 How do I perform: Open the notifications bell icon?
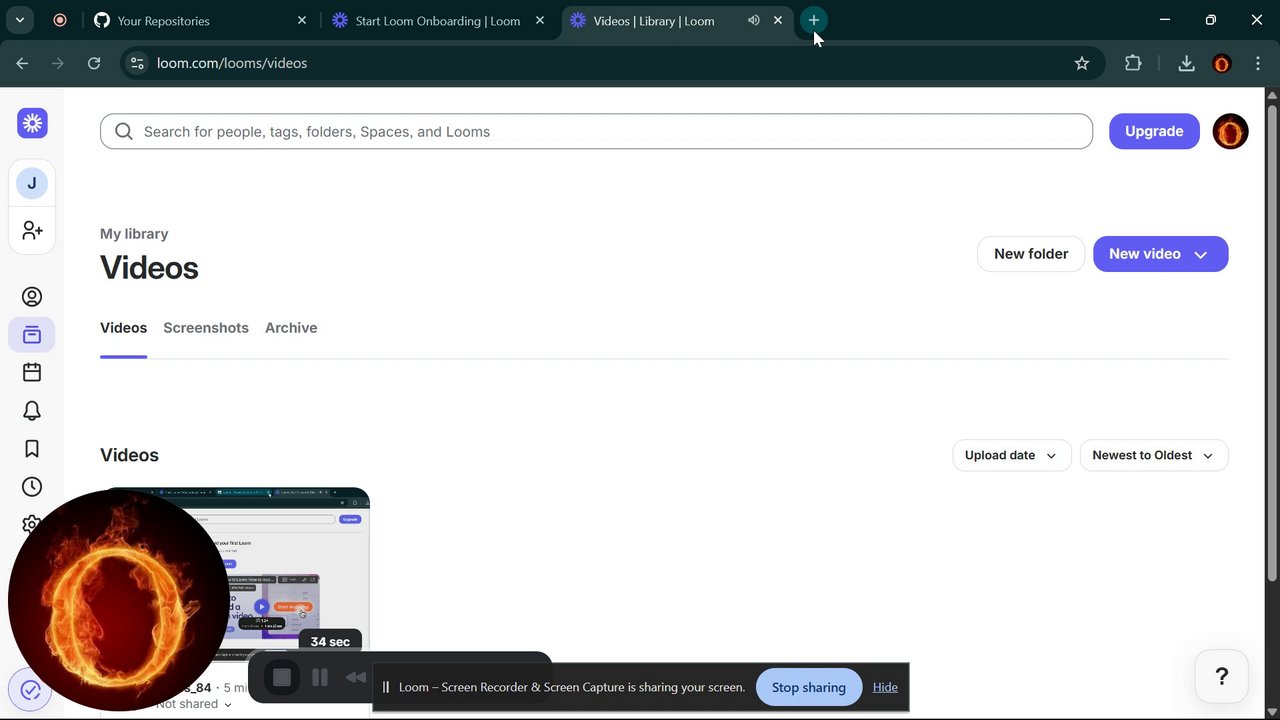[x=32, y=411]
